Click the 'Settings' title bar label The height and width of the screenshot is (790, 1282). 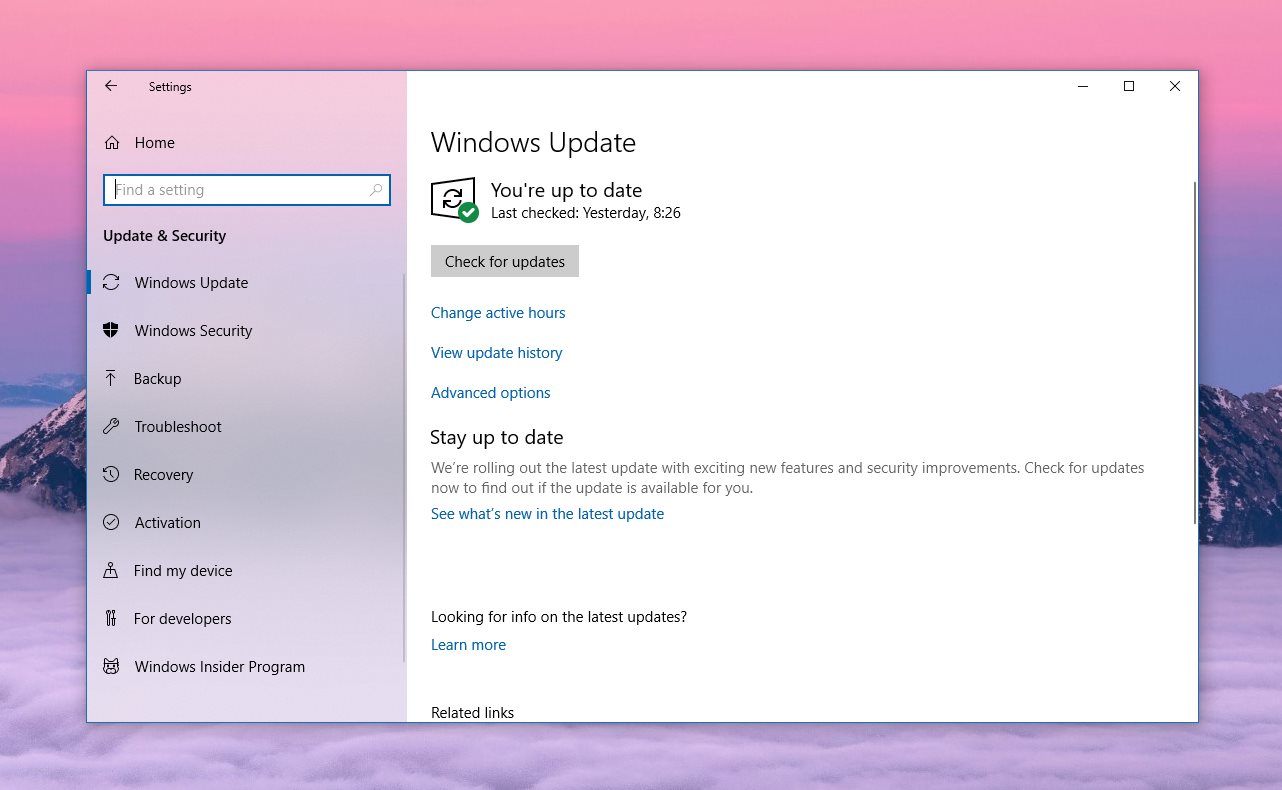170,87
